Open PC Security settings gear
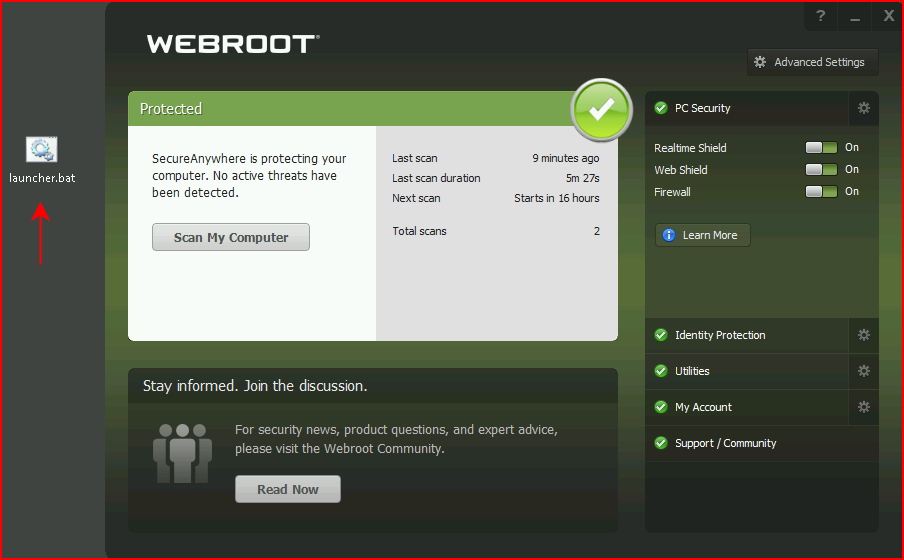Image resolution: width=904 pixels, height=560 pixels. pyautogui.click(x=863, y=108)
